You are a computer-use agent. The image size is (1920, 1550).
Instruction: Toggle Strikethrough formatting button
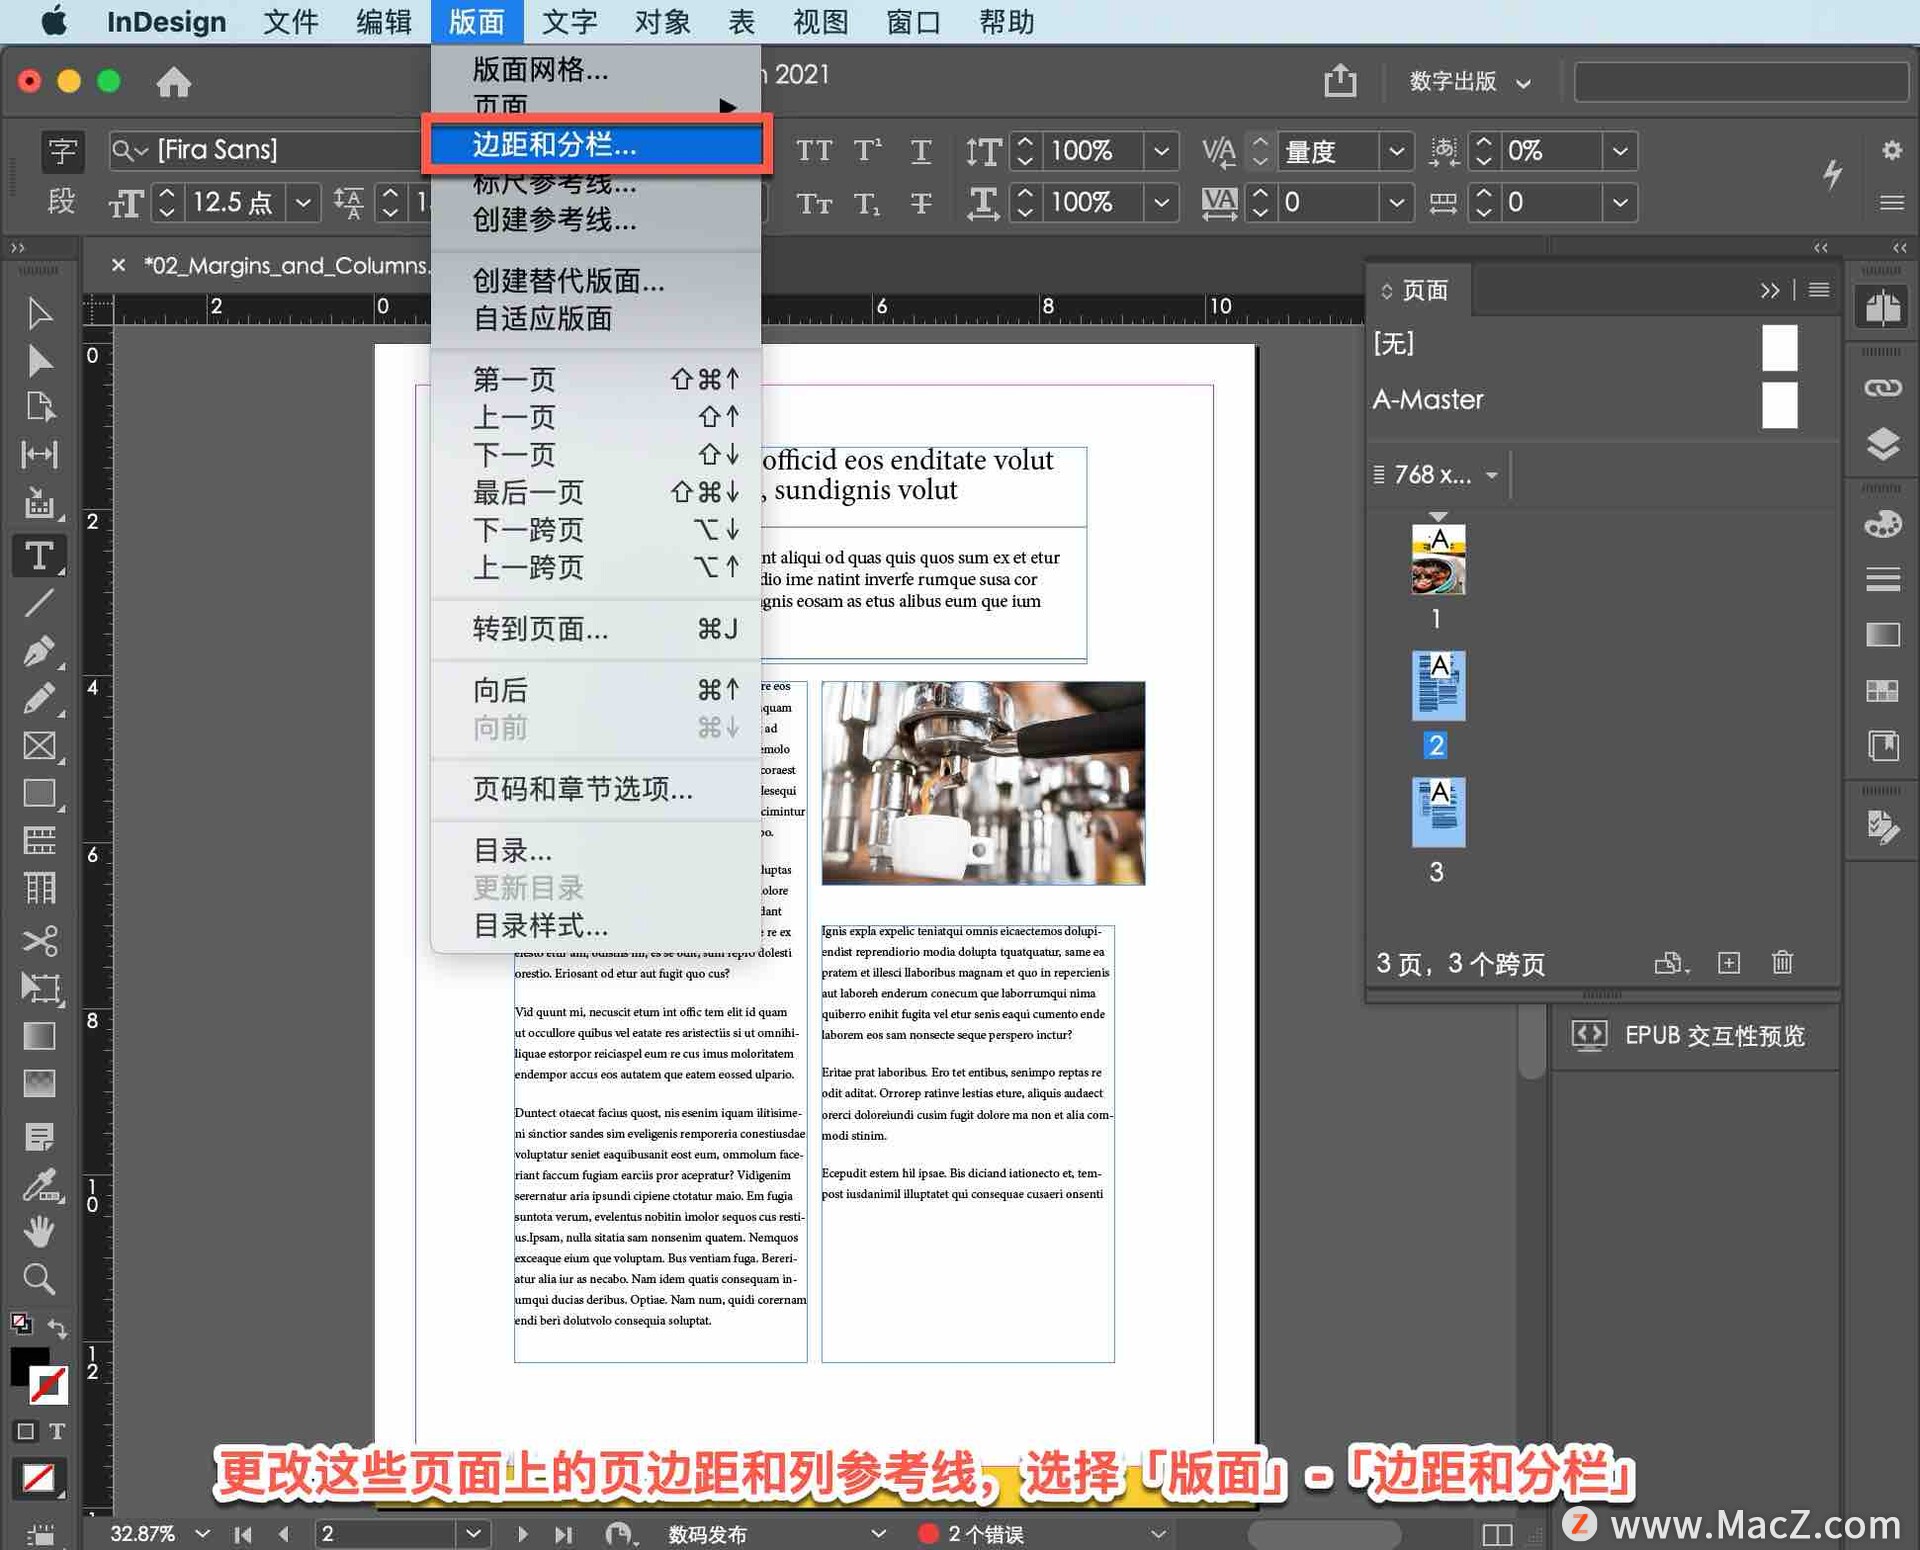[921, 203]
